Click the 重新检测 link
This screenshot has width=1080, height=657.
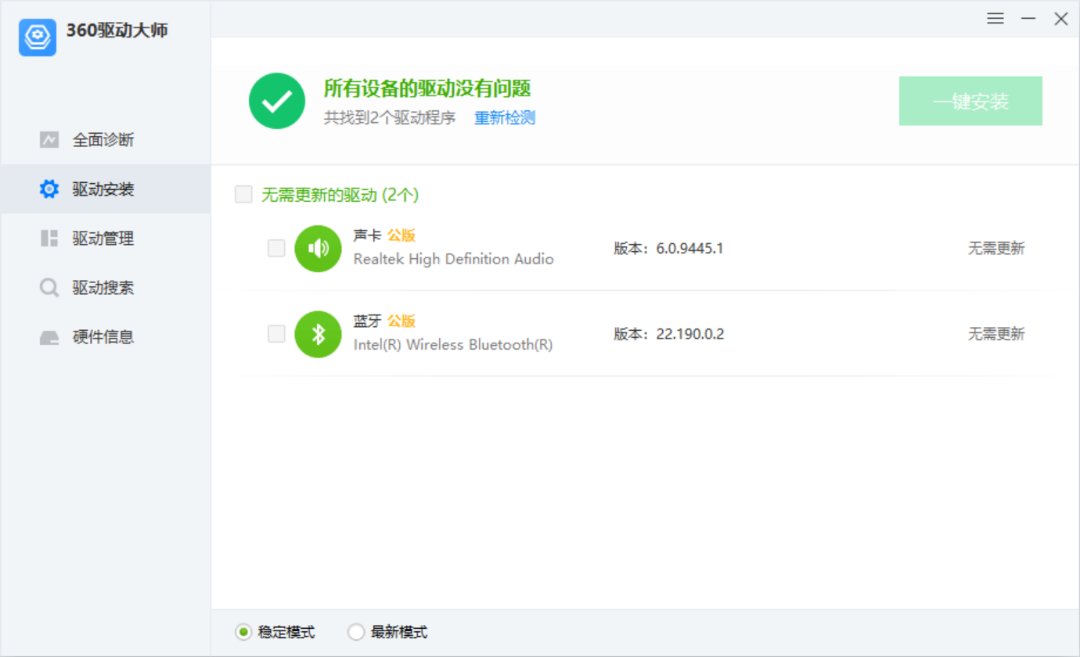tap(504, 118)
